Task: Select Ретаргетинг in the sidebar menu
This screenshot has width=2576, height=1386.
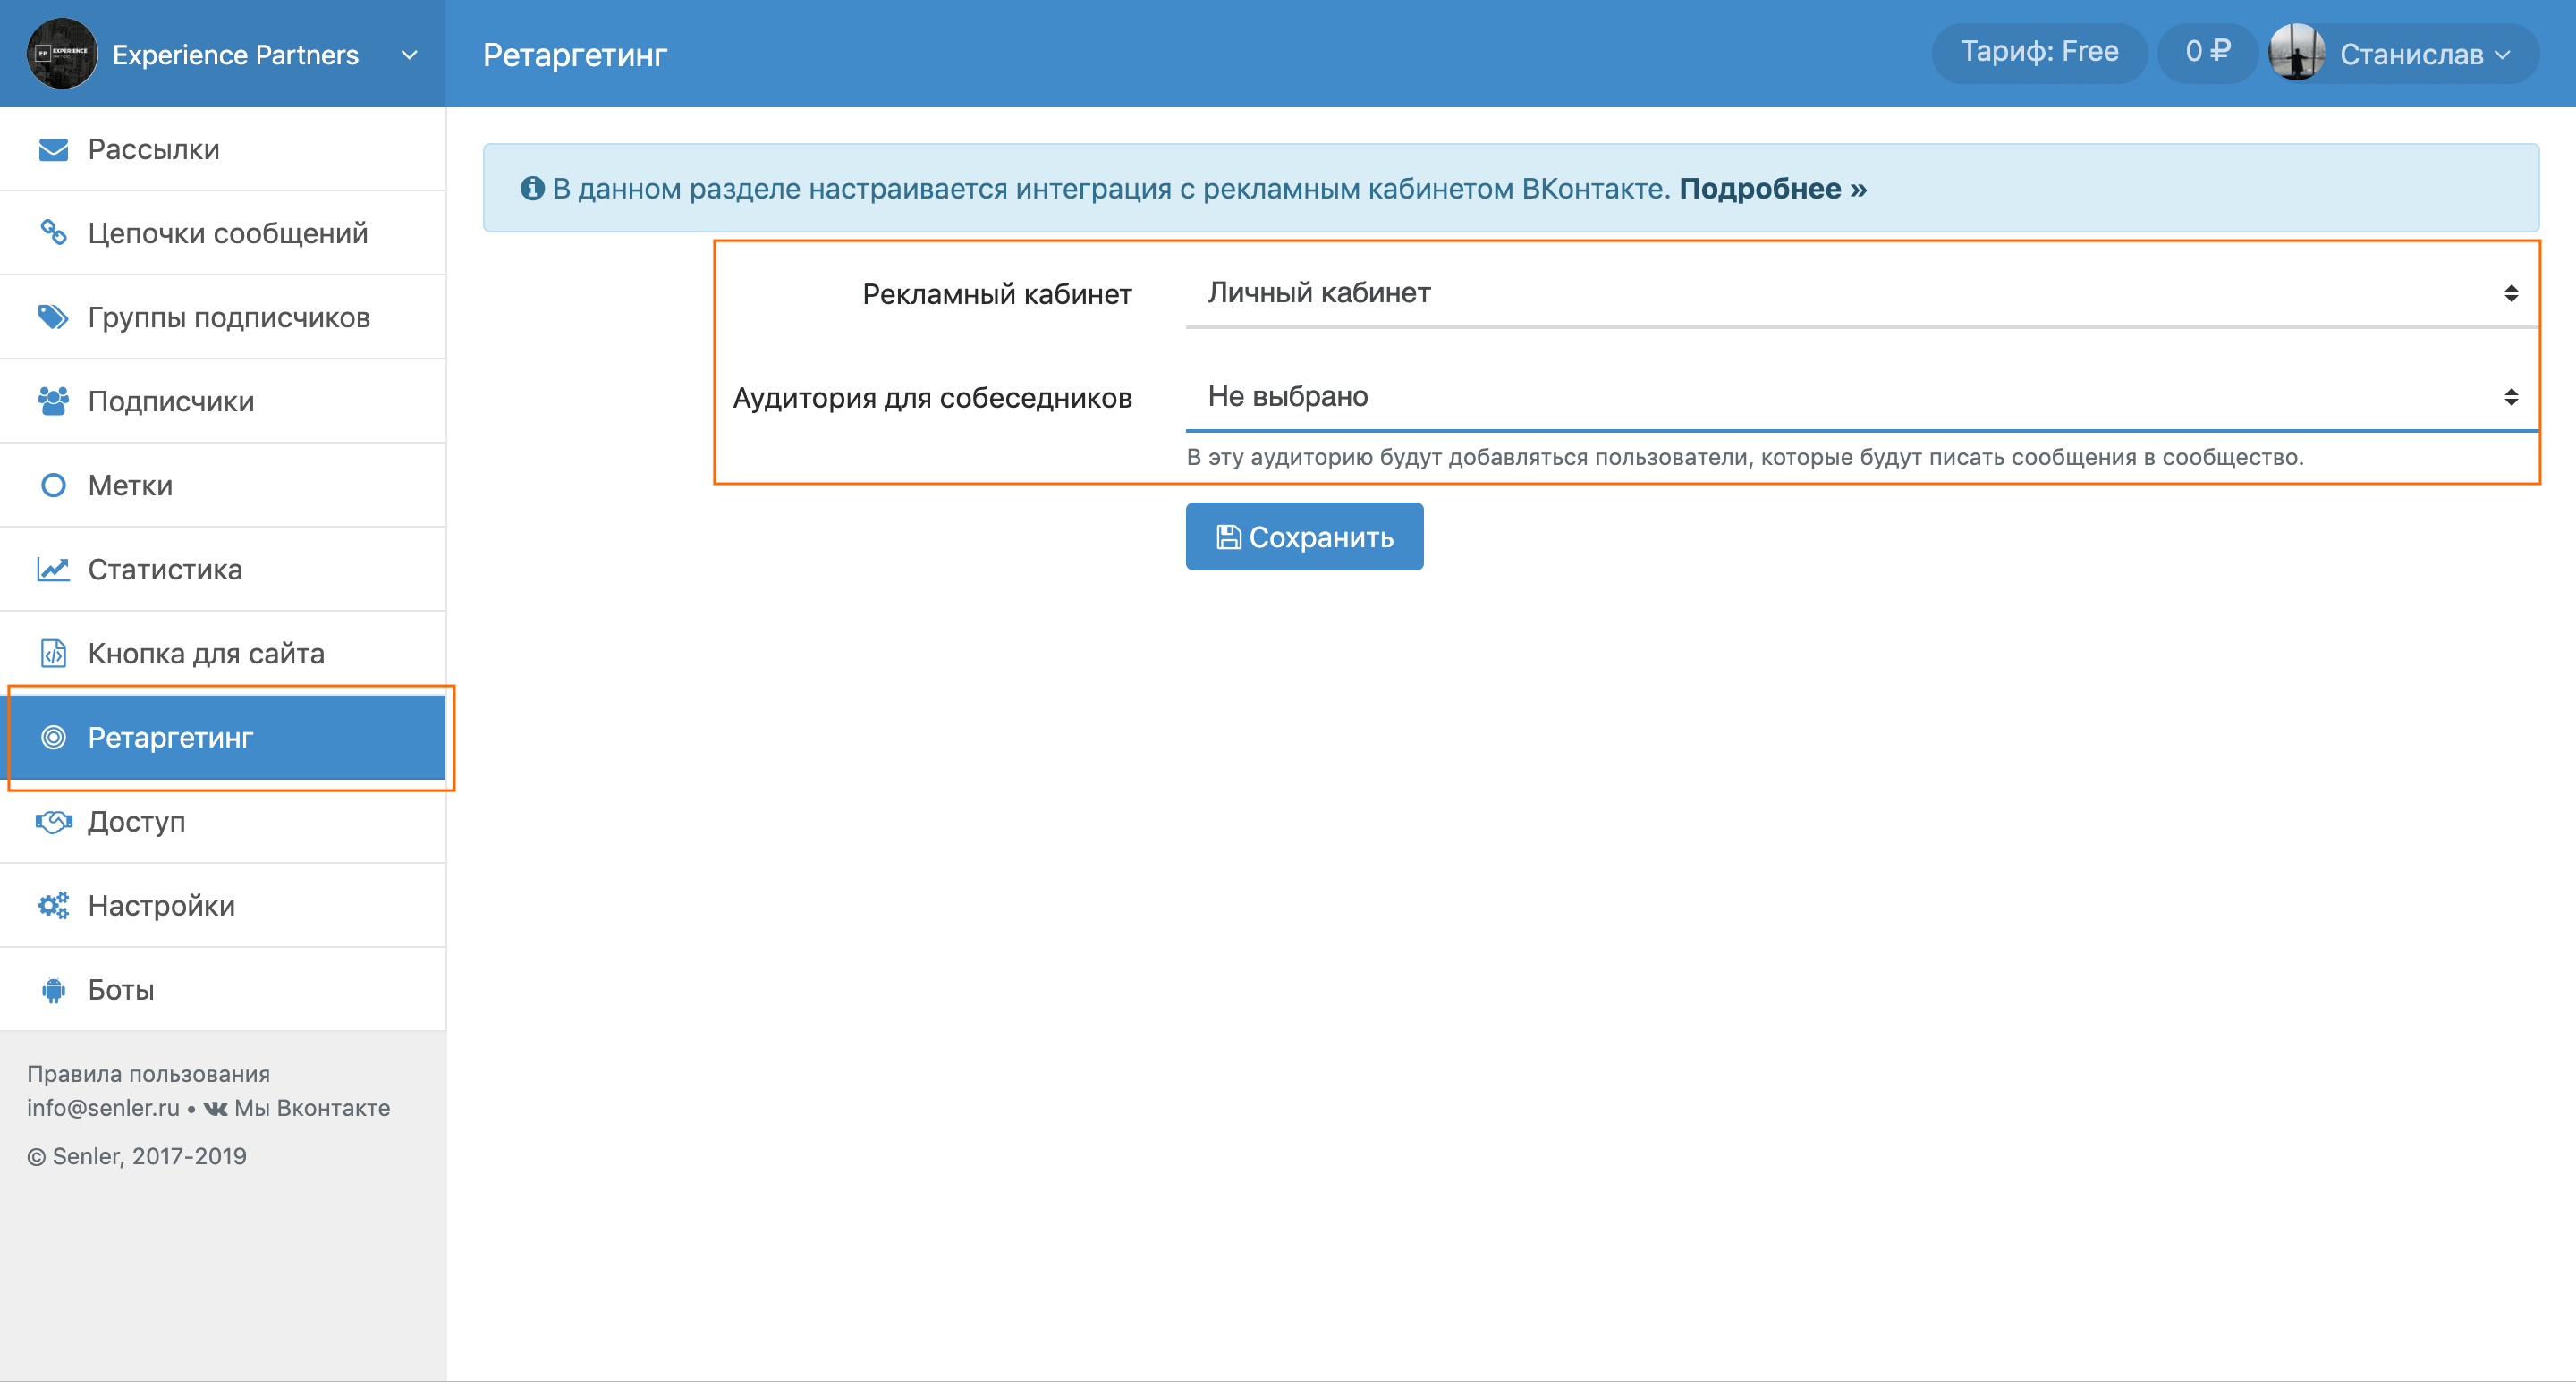Action: click(228, 738)
